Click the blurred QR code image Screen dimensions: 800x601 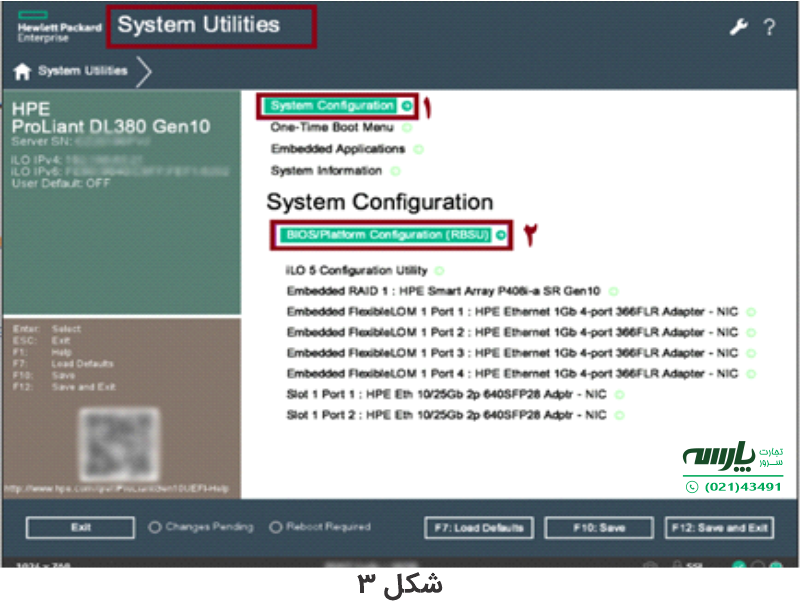point(118,444)
